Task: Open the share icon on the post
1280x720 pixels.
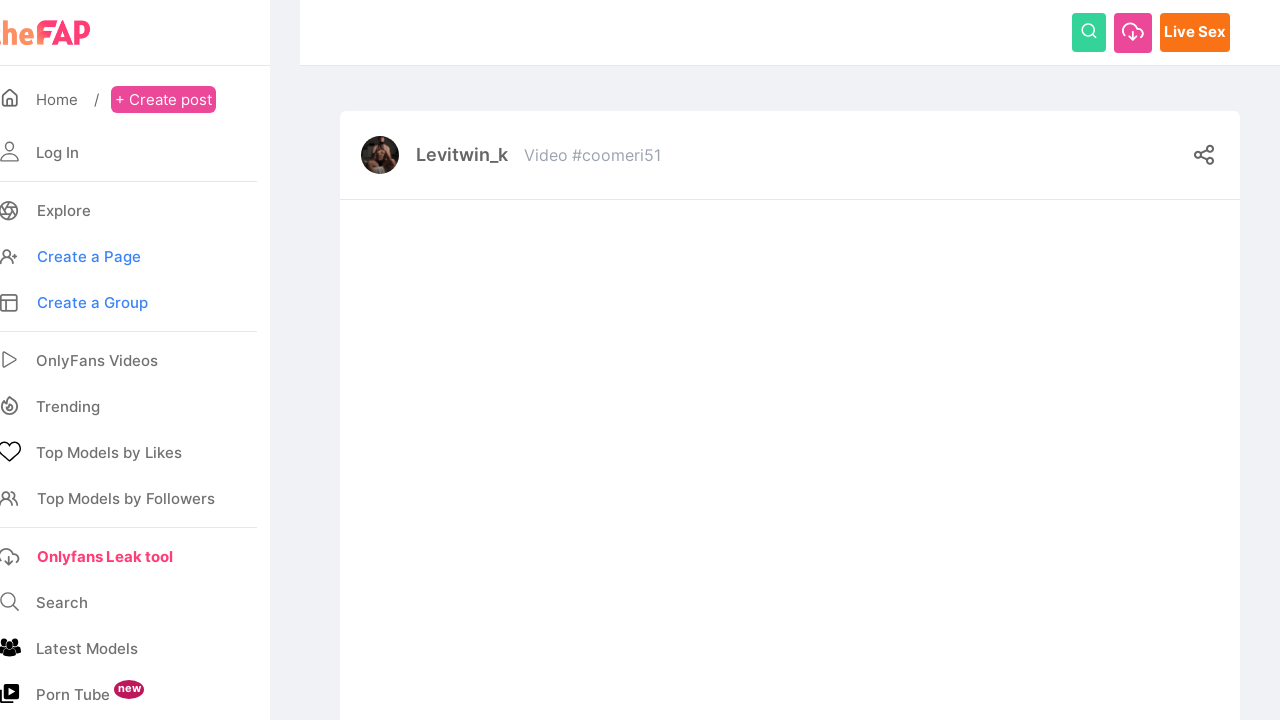Action: click(1204, 155)
